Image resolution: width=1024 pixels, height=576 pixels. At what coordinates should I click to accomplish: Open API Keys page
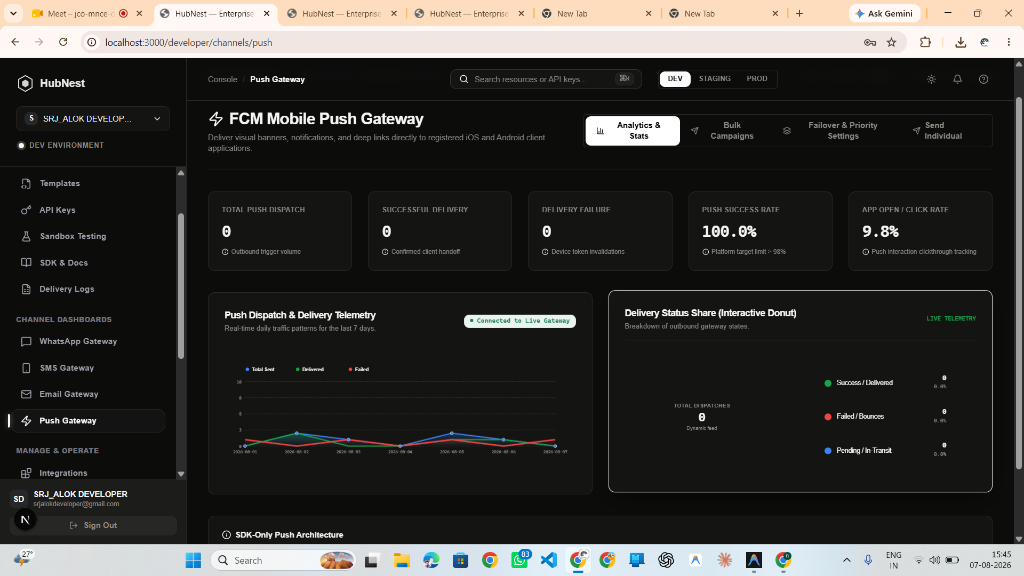(57, 210)
